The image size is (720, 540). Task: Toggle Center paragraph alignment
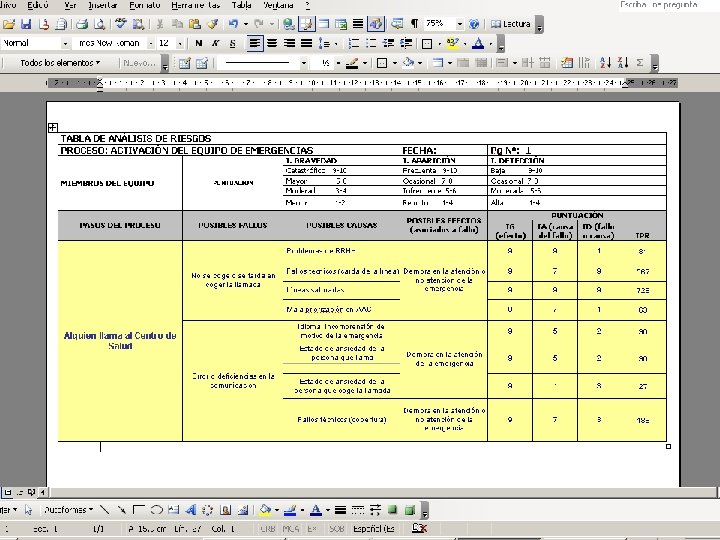pos(272,44)
